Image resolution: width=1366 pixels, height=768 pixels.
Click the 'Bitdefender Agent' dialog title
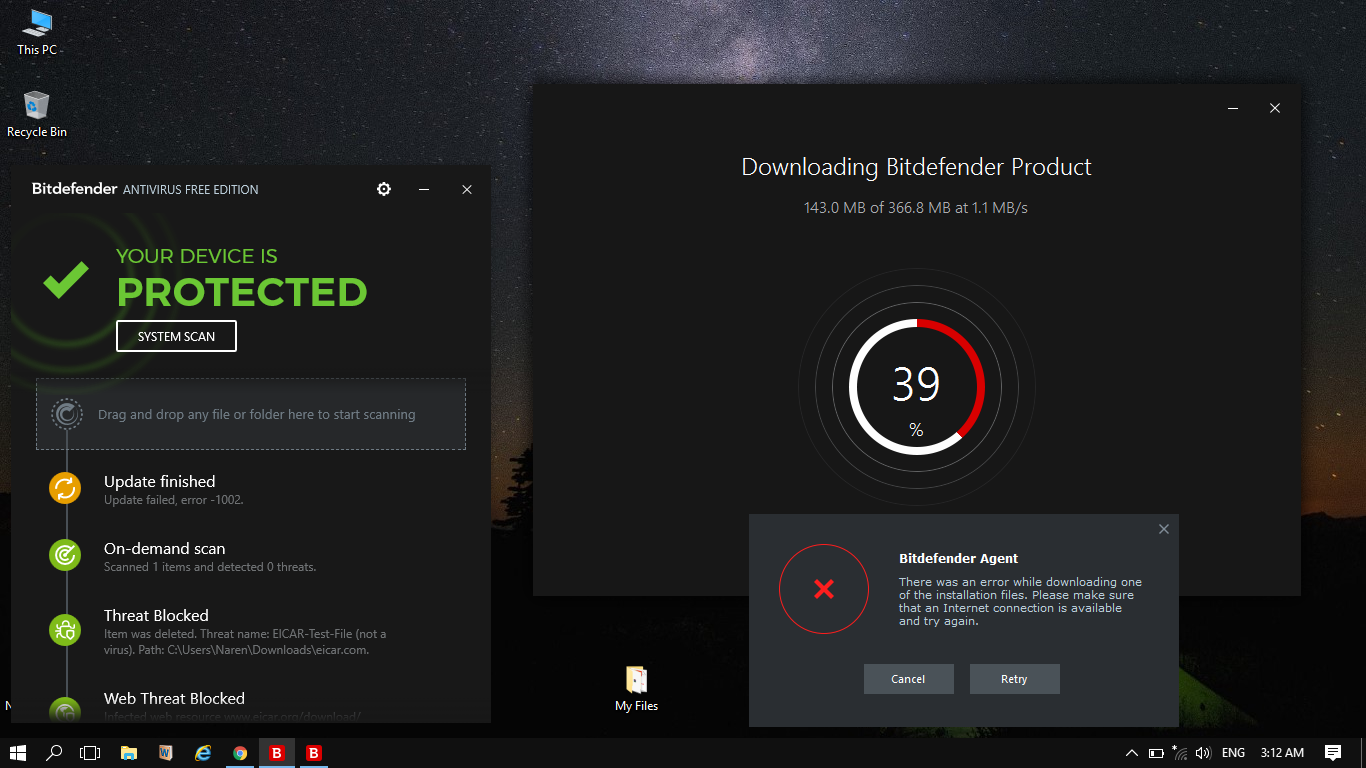pyautogui.click(x=958, y=559)
